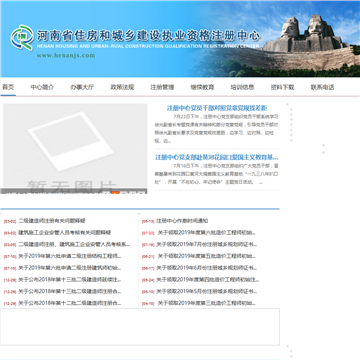The width and height of the screenshot is (360, 360).
Task: Click the www.henanjs.com address in the banner
Action: pyautogui.click(x=66, y=55)
